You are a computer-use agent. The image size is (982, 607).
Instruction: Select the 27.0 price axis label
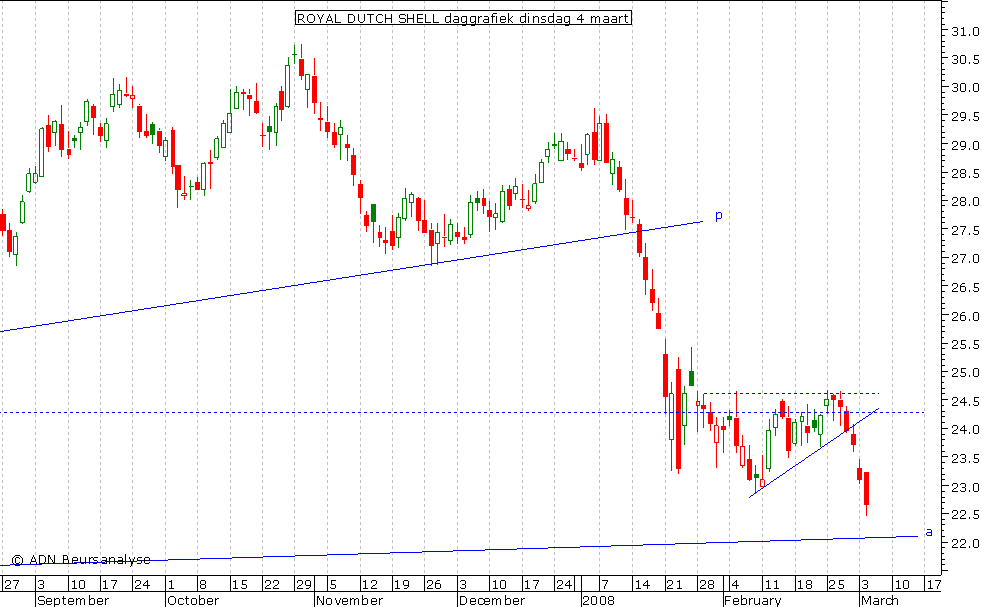pyautogui.click(x=964, y=259)
